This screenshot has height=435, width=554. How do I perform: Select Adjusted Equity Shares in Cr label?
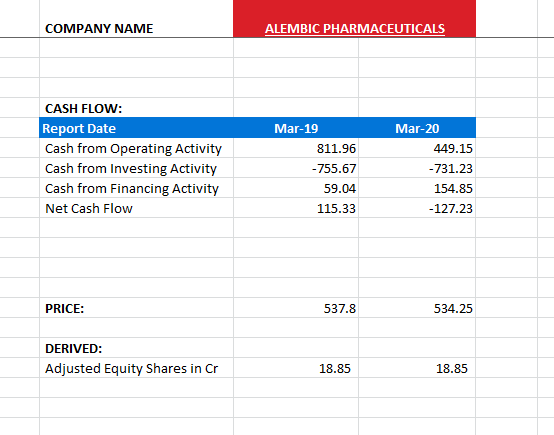pos(136,368)
